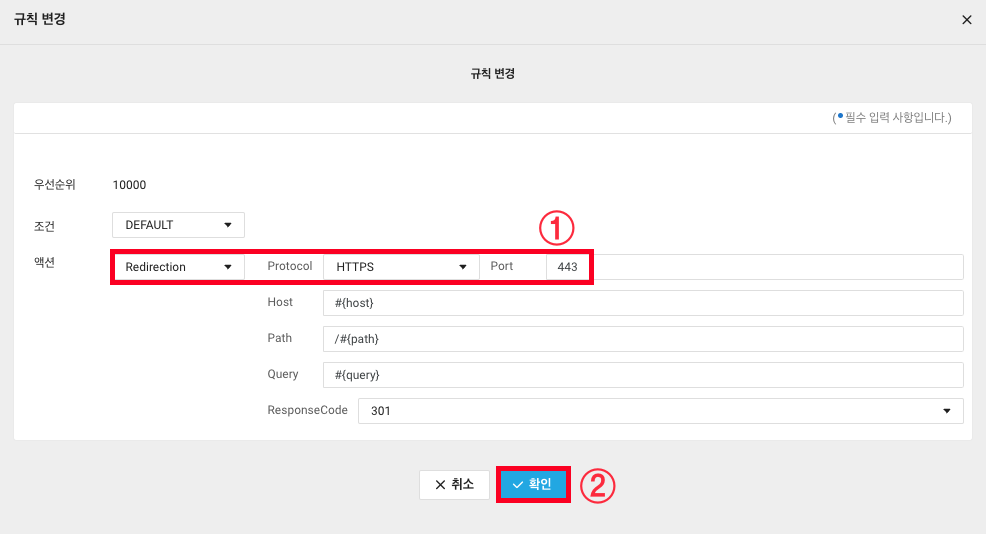Click the 취소 cancel button
The height and width of the screenshot is (534, 986).
[454, 484]
